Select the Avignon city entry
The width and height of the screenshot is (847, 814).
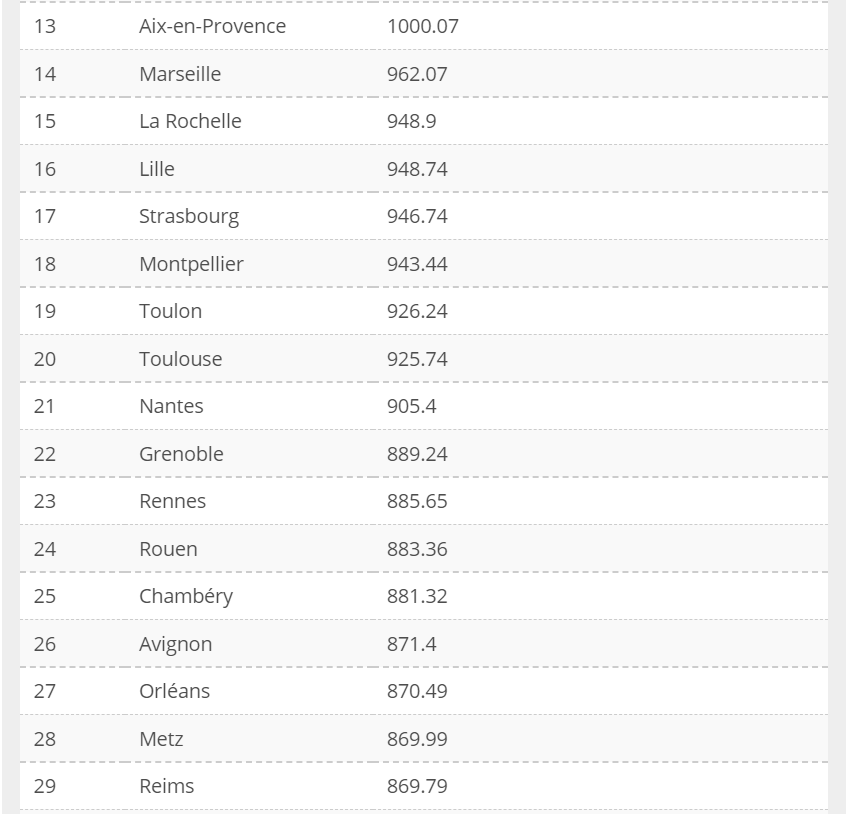click(x=175, y=644)
